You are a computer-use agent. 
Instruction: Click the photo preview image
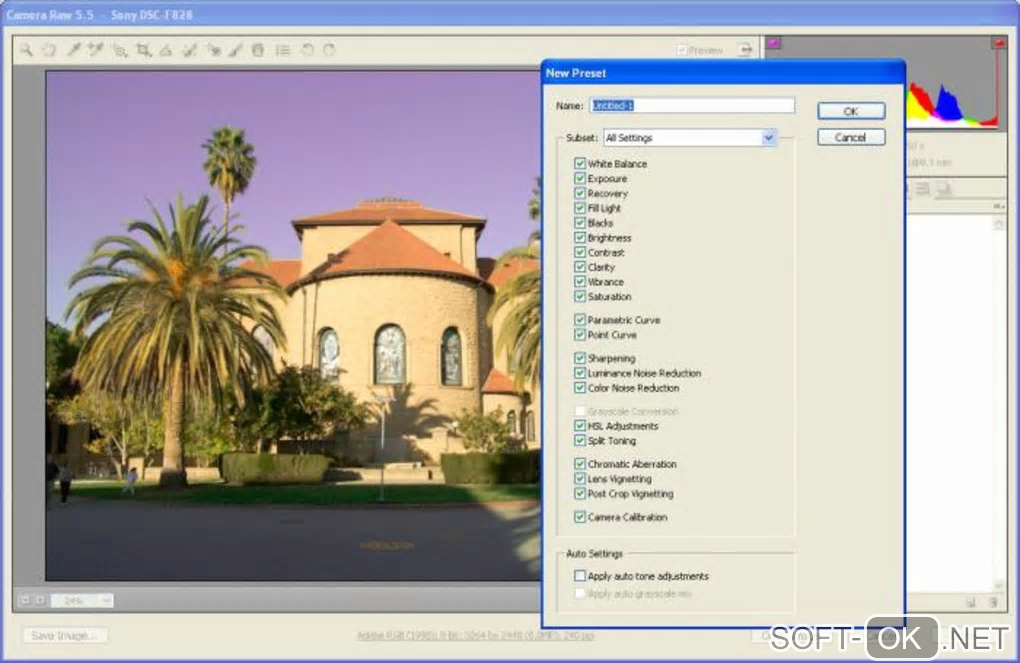(x=293, y=325)
